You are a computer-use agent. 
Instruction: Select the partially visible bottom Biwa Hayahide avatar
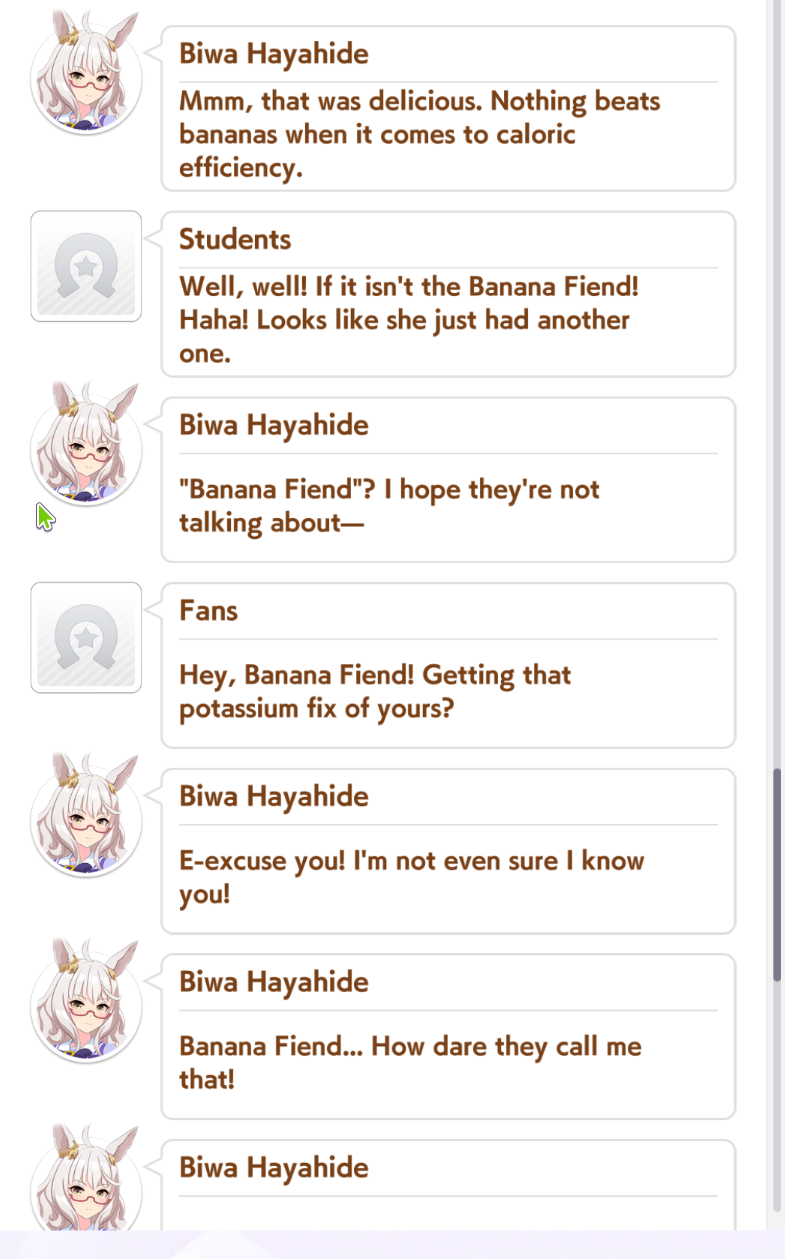[x=86, y=1182]
